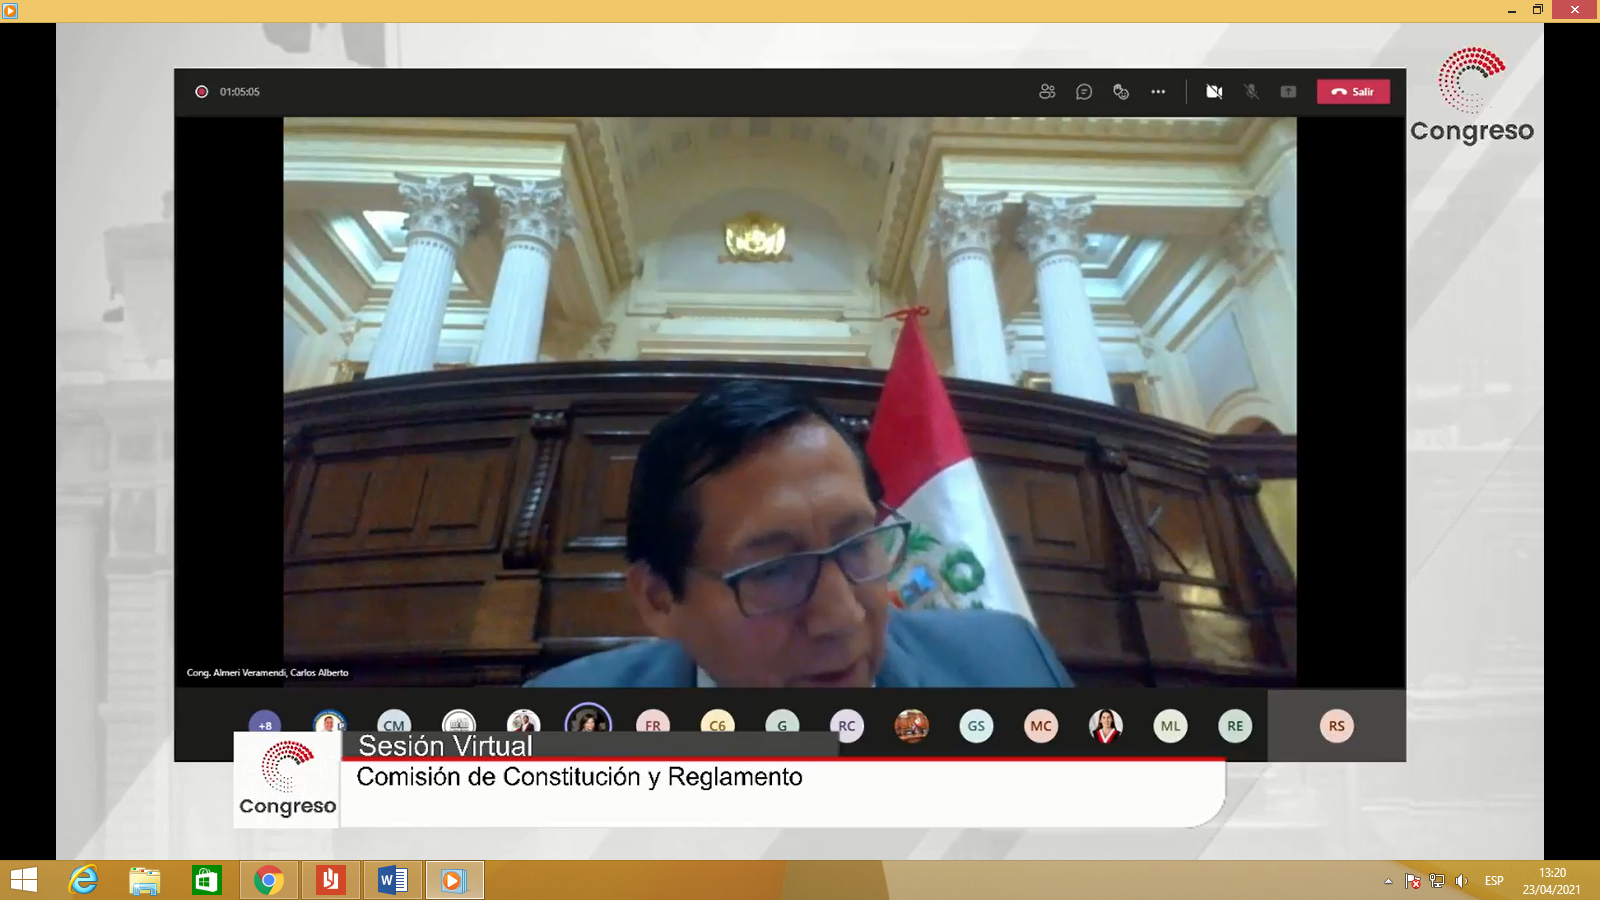Share content with the upload tray icon
The width and height of the screenshot is (1600, 900).
tap(1288, 92)
